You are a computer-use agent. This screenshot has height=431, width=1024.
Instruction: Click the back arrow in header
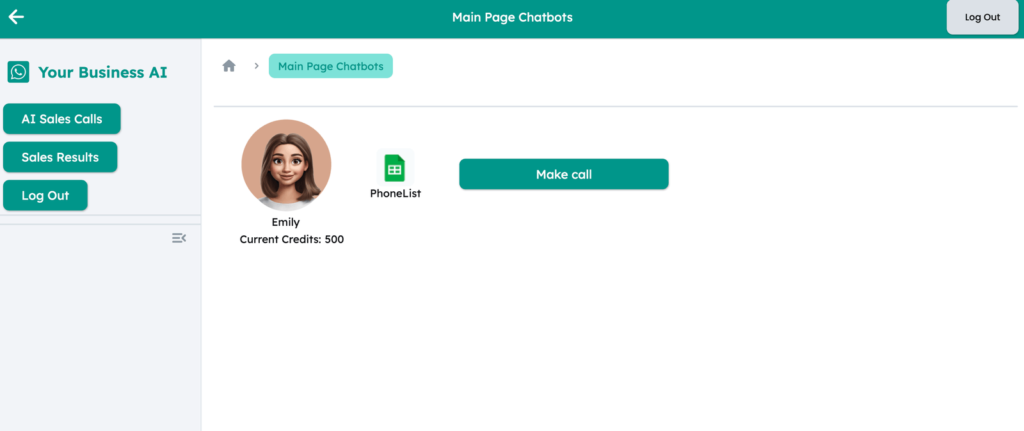point(16,17)
